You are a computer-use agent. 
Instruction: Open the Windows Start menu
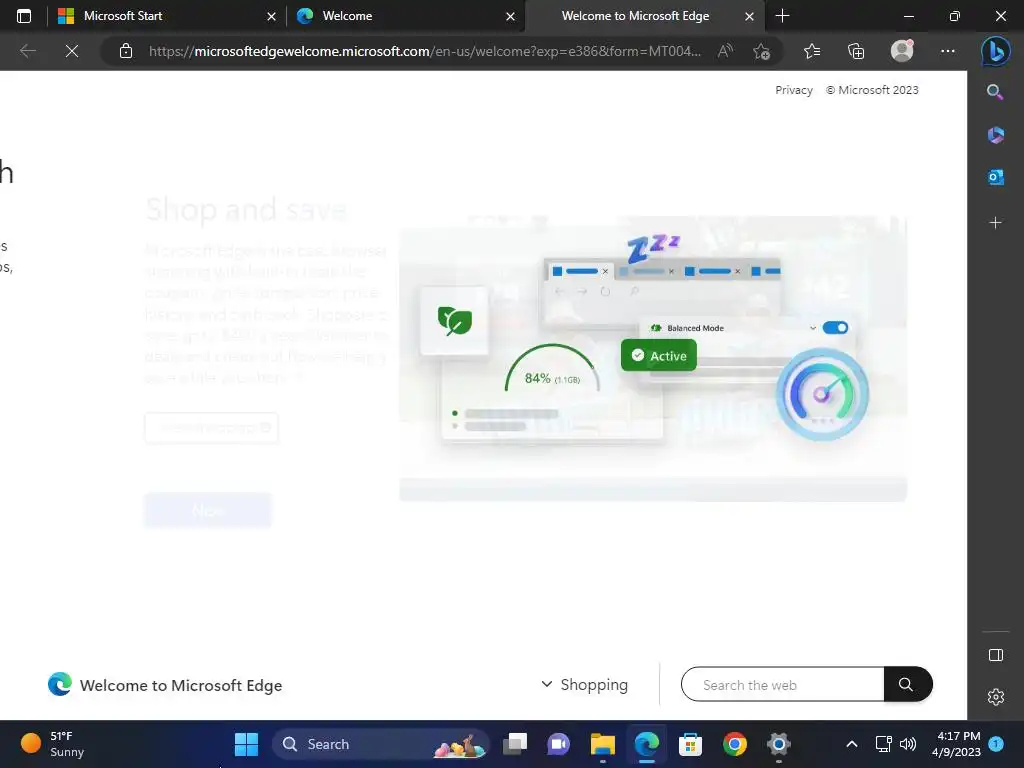(x=246, y=744)
